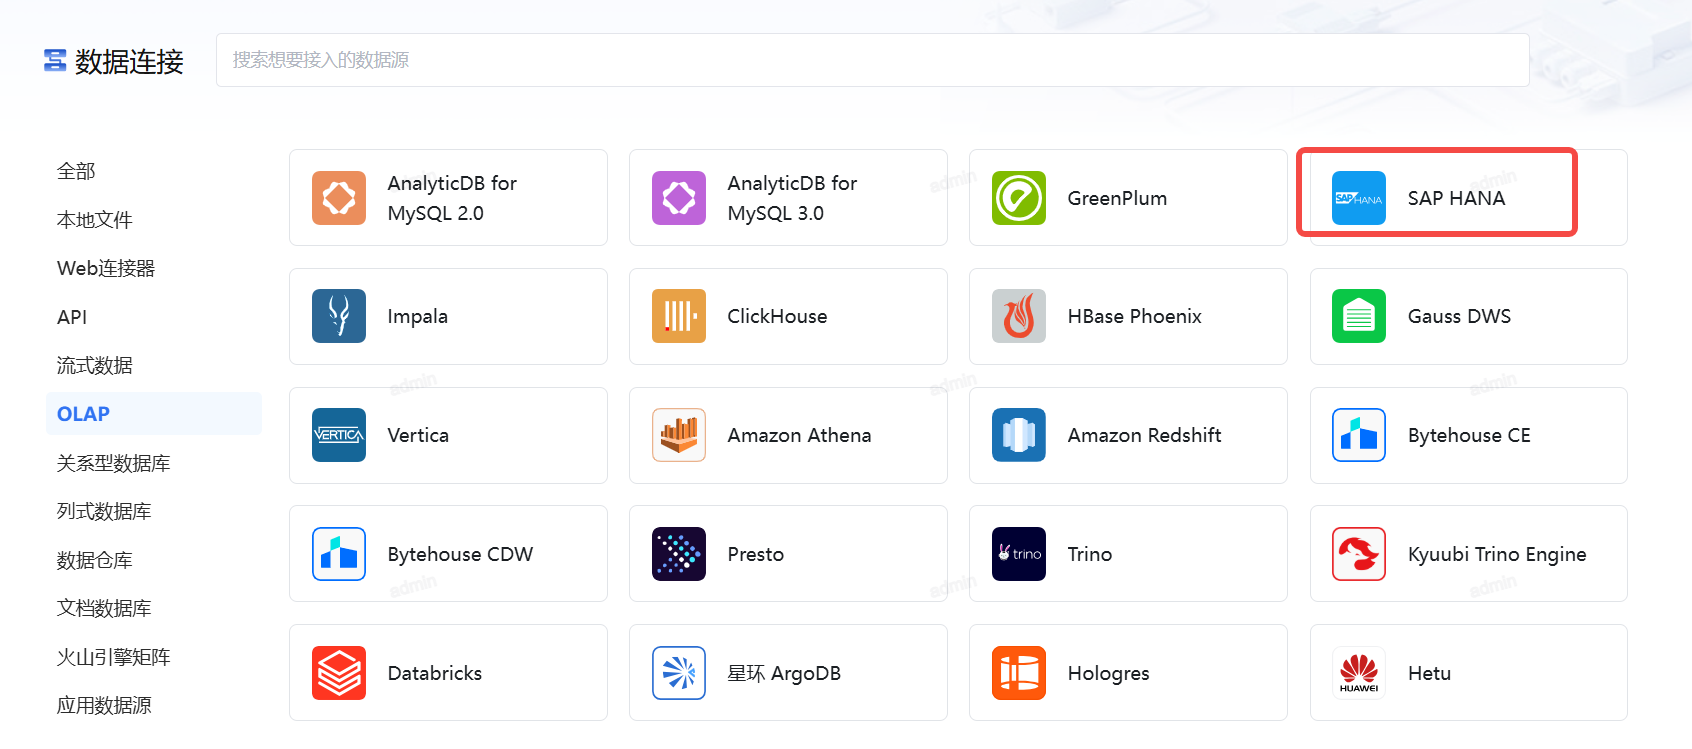Open the 本地文件 category
Screen dimensions: 1692x749
click(94, 220)
